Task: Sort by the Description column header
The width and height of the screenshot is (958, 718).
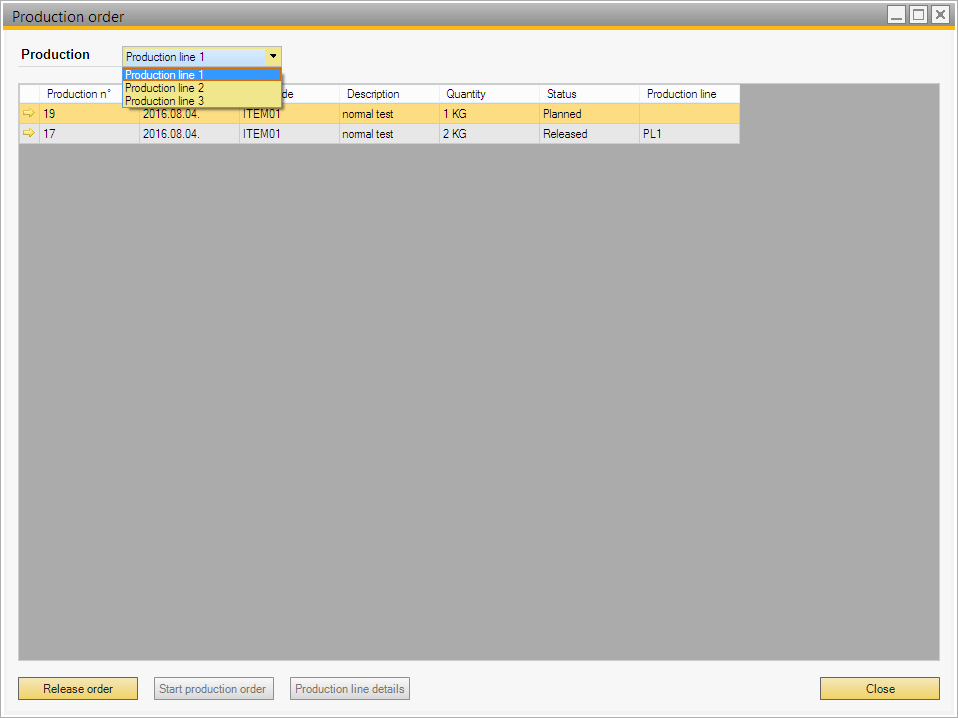Action: click(388, 94)
